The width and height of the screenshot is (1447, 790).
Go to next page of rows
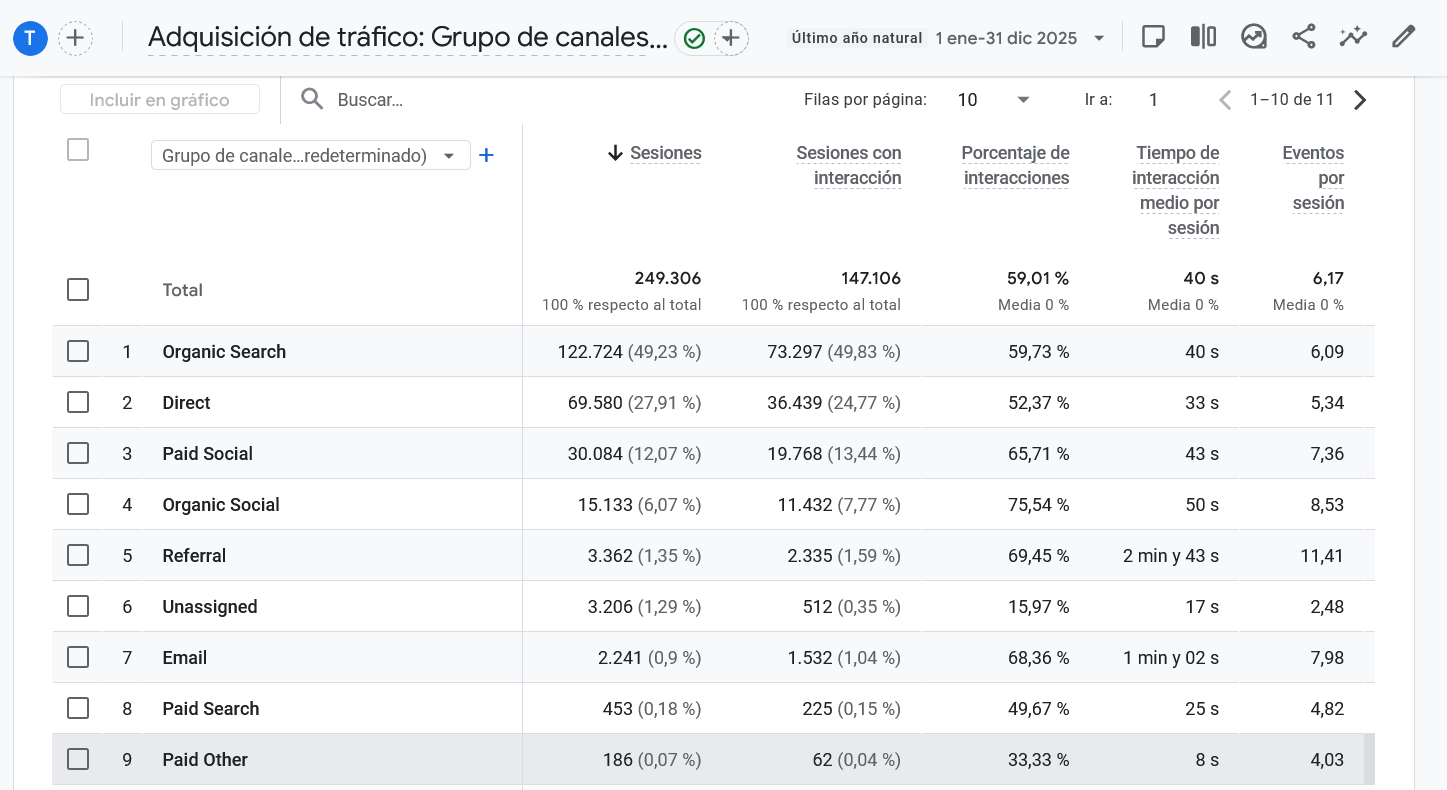coord(1359,100)
